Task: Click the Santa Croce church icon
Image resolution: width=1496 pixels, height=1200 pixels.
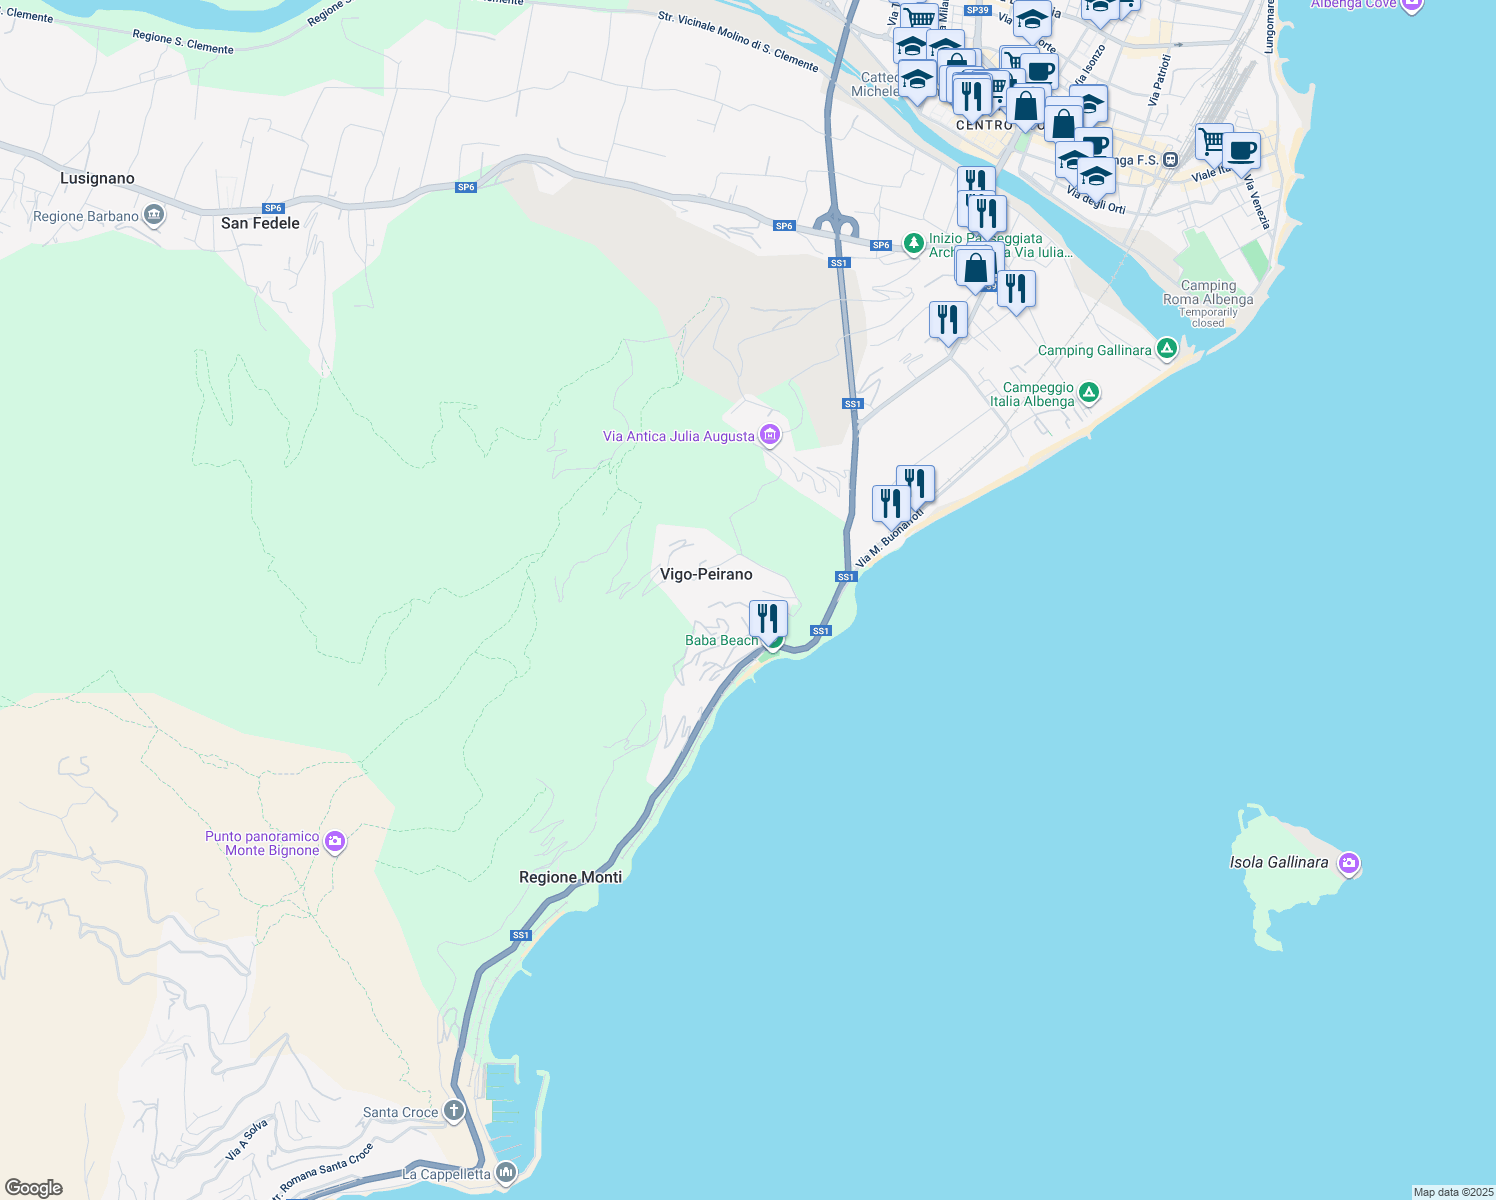Action: point(454,1111)
